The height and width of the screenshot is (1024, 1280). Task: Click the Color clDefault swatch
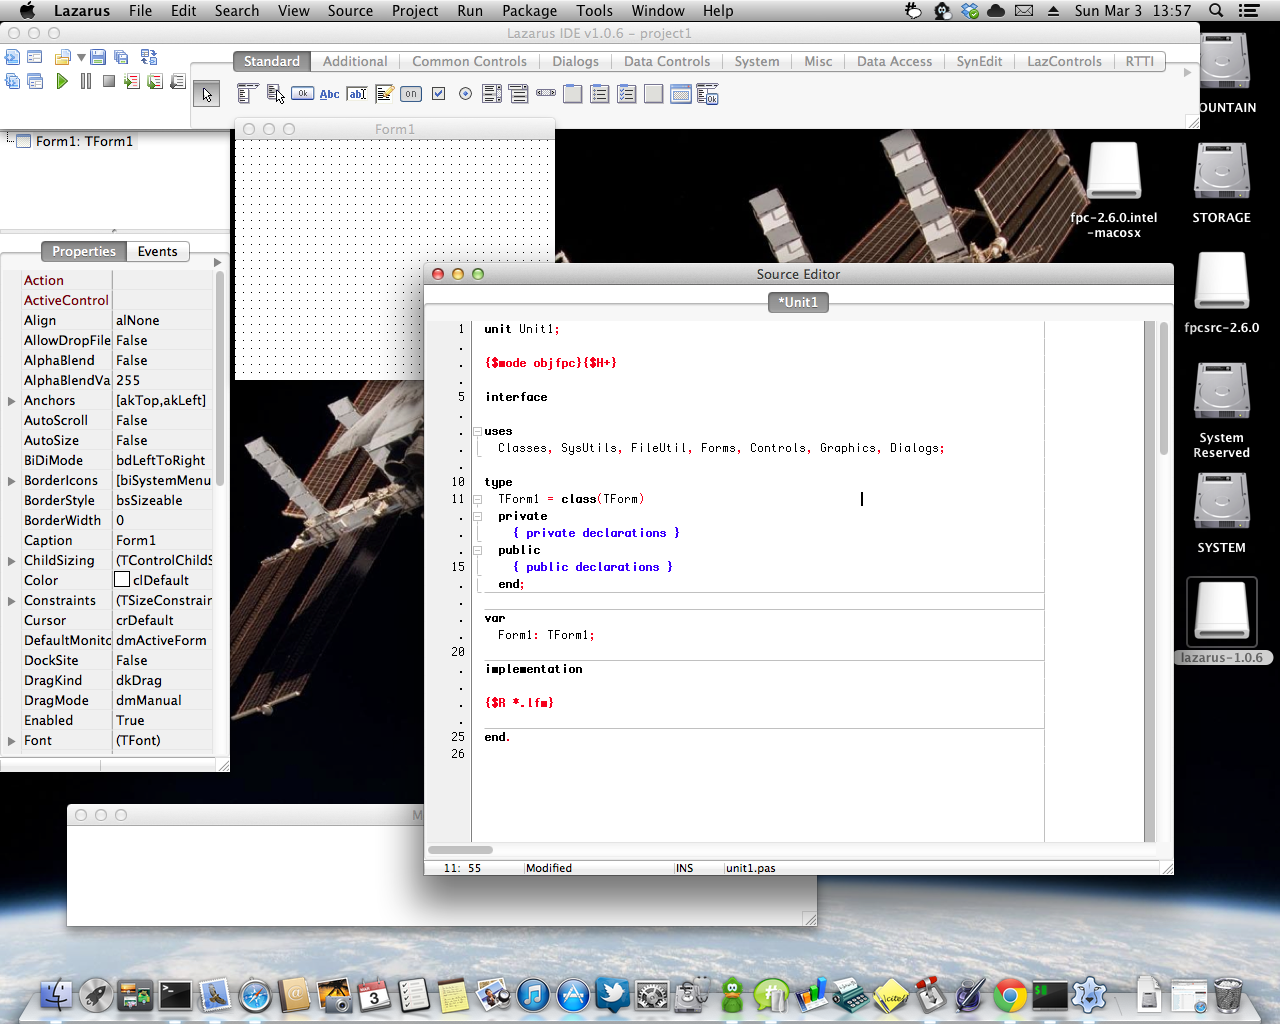[122, 580]
